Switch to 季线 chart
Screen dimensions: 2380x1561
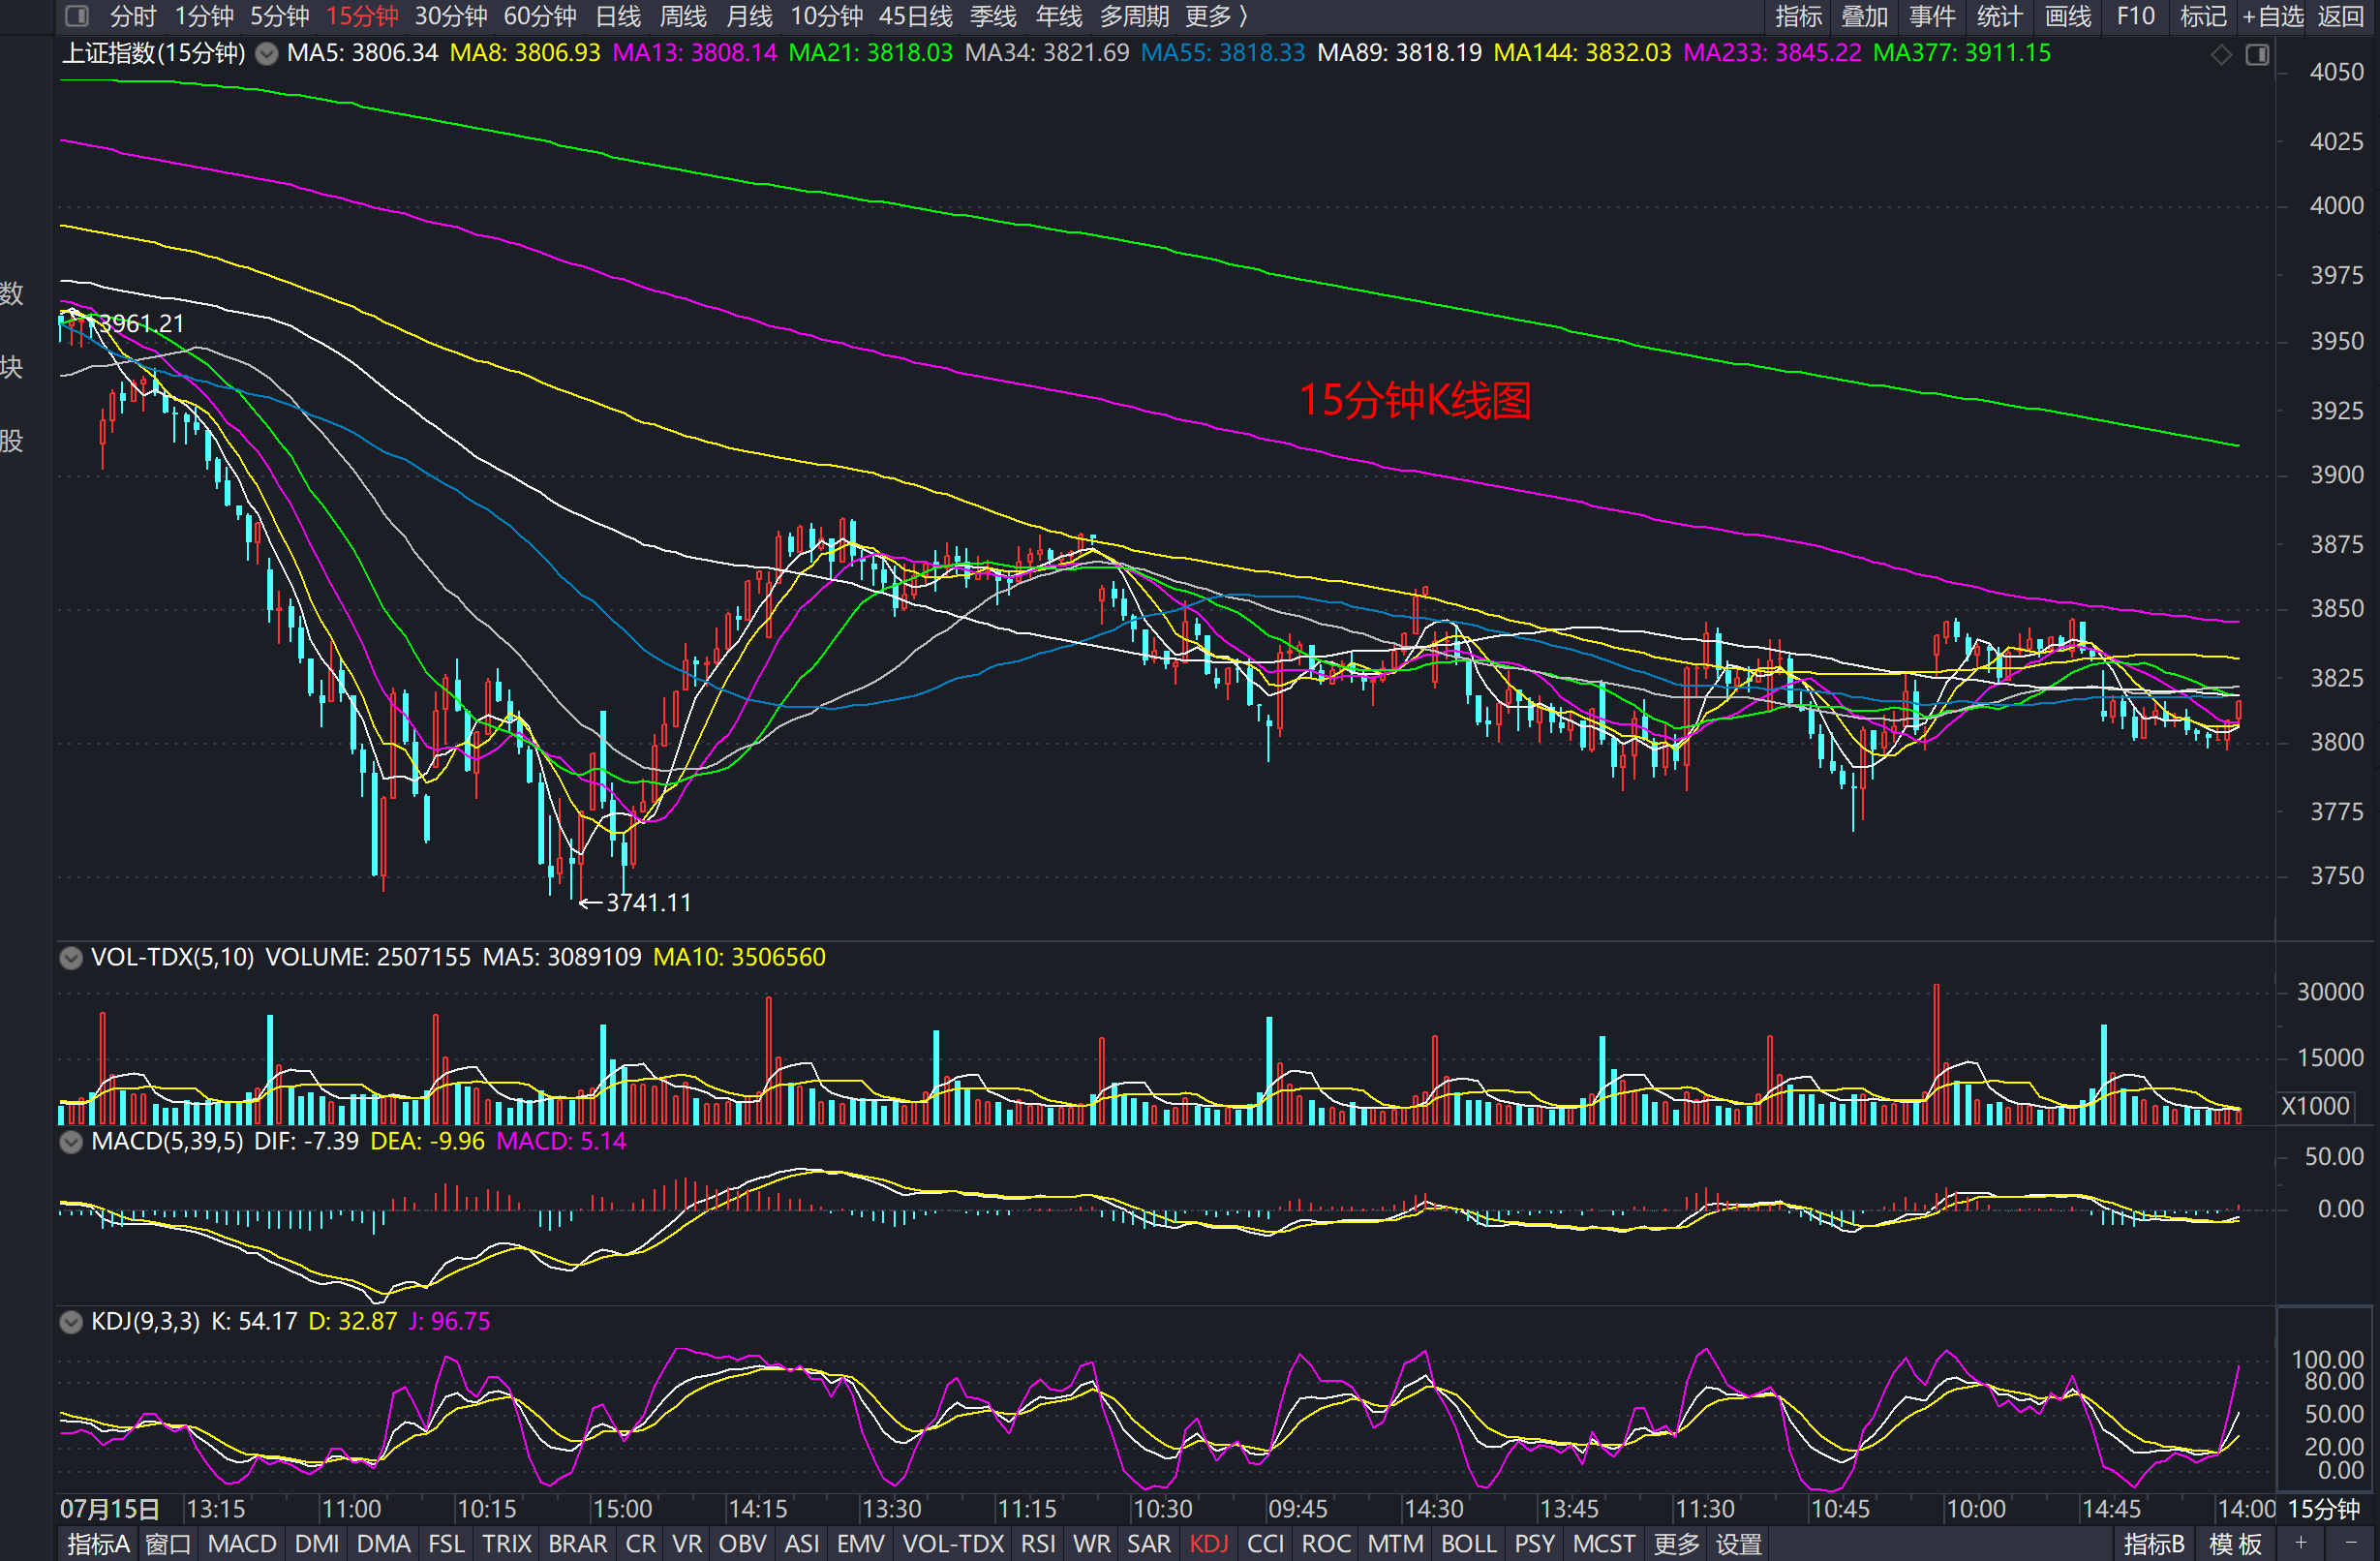click(993, 16)
